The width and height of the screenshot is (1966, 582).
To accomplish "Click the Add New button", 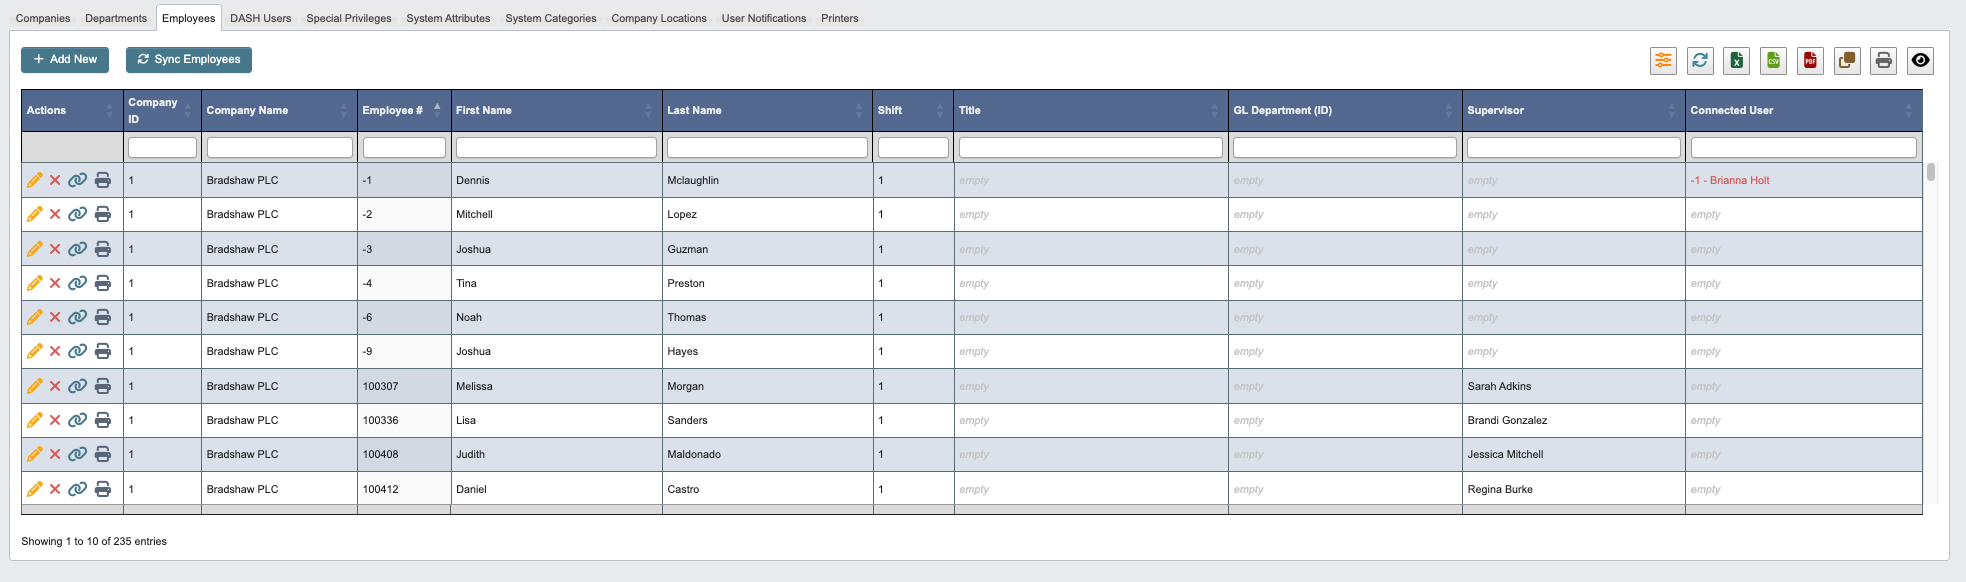I will tap(65, 60).
